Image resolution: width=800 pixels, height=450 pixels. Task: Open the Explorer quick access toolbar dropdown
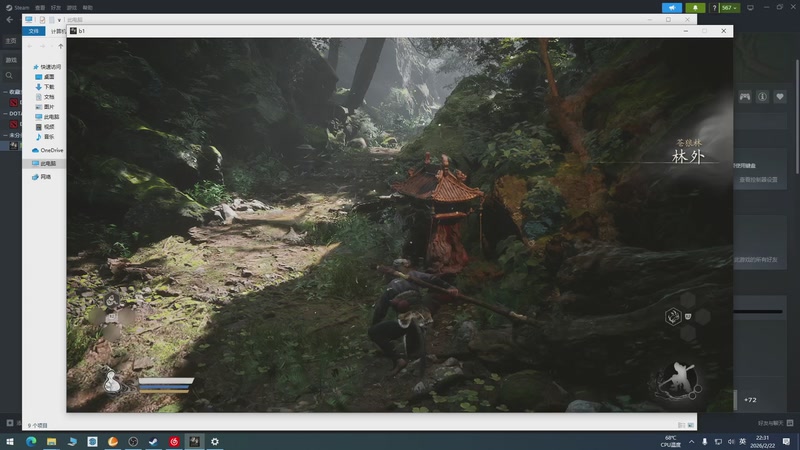(59, 20)
